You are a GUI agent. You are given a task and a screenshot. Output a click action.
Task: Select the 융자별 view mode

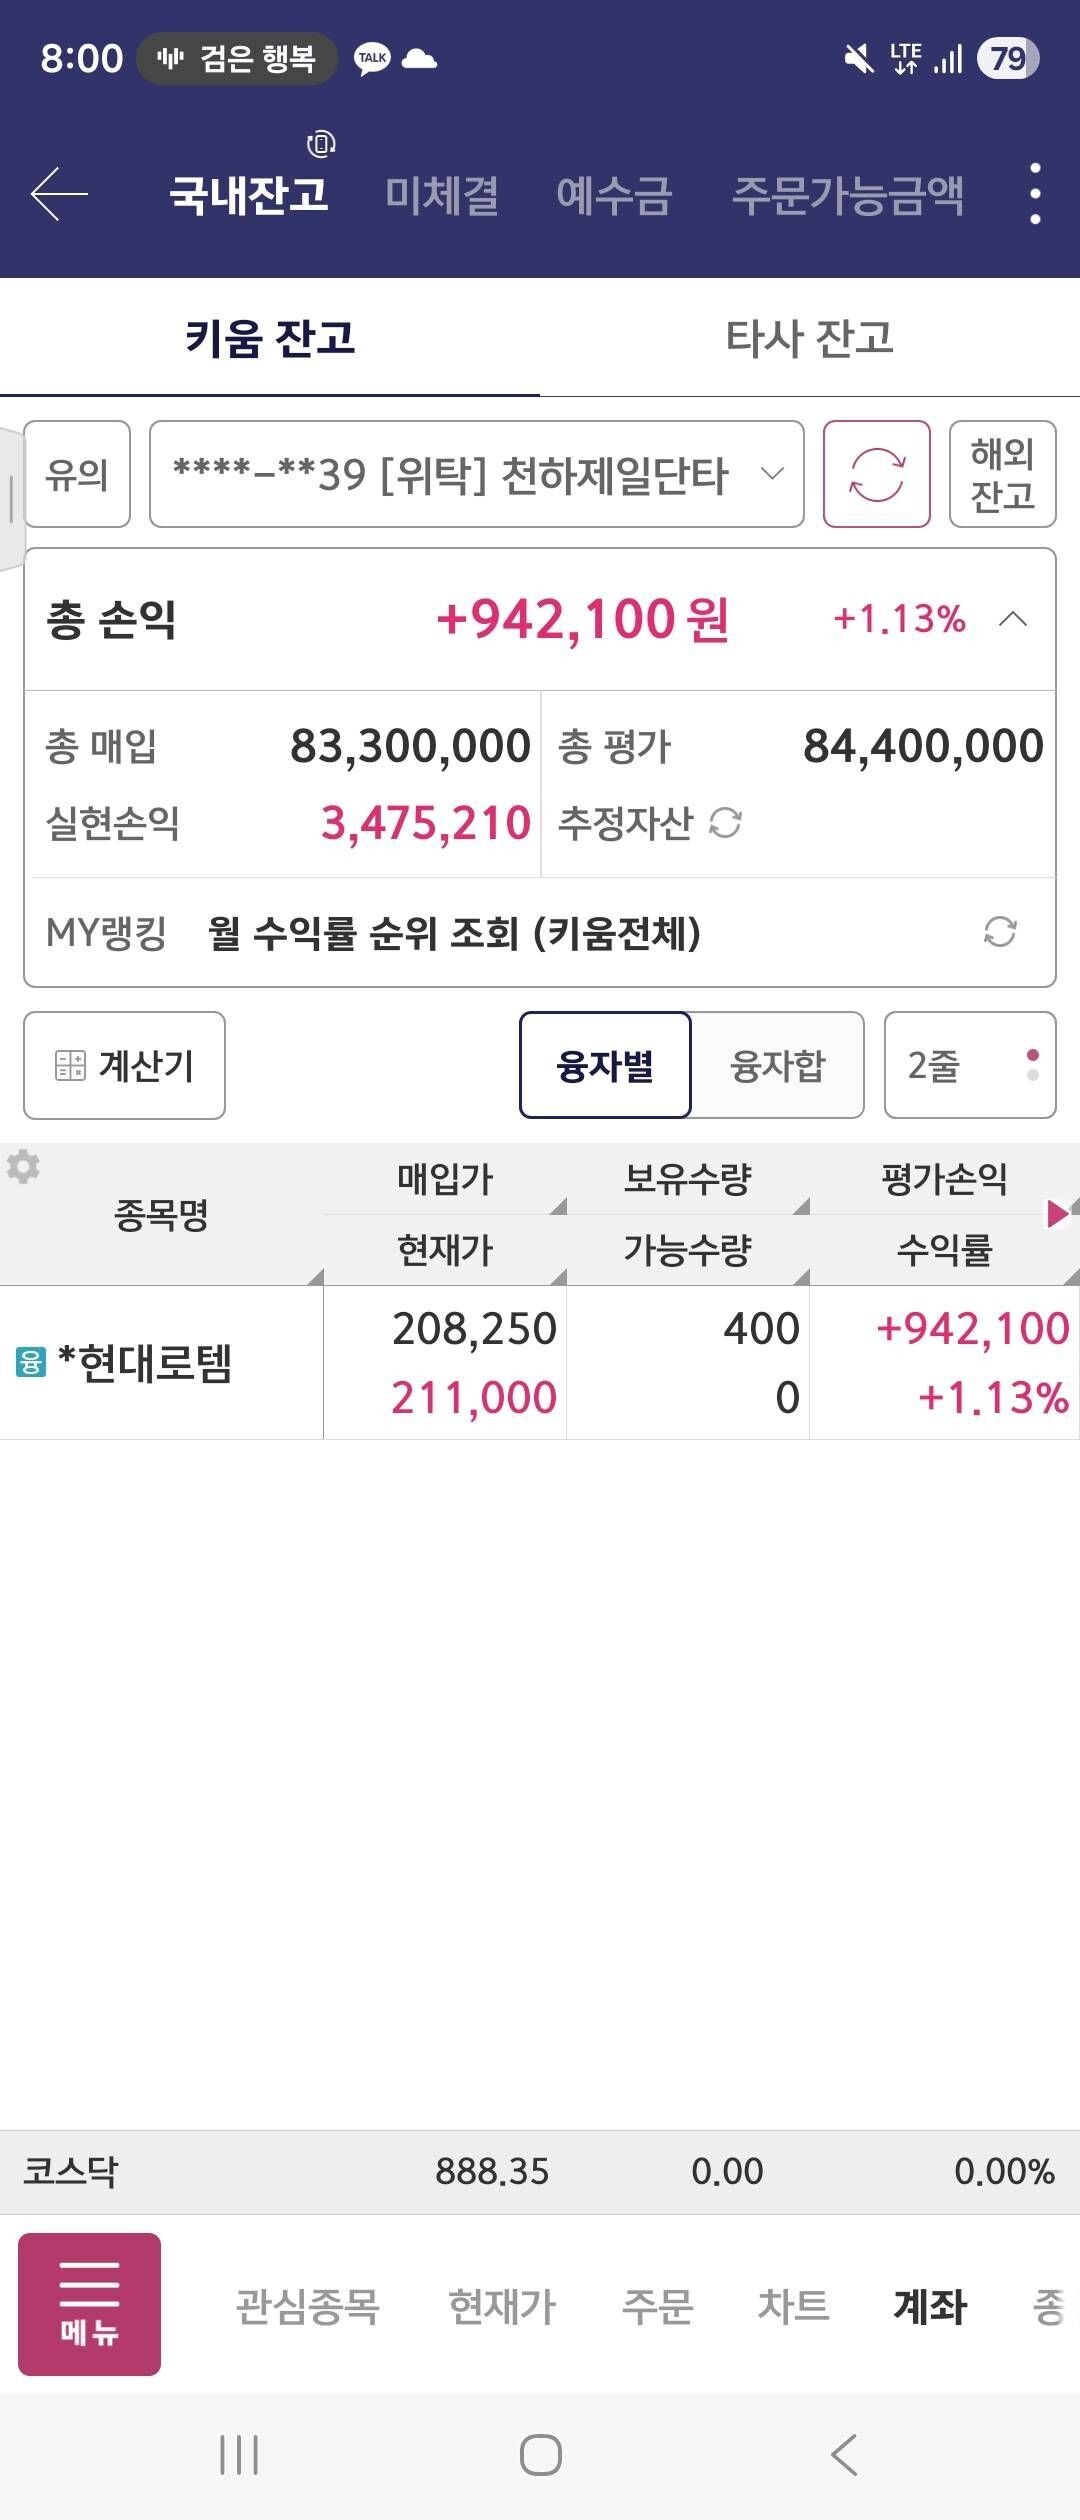(x=606, y=1066)
